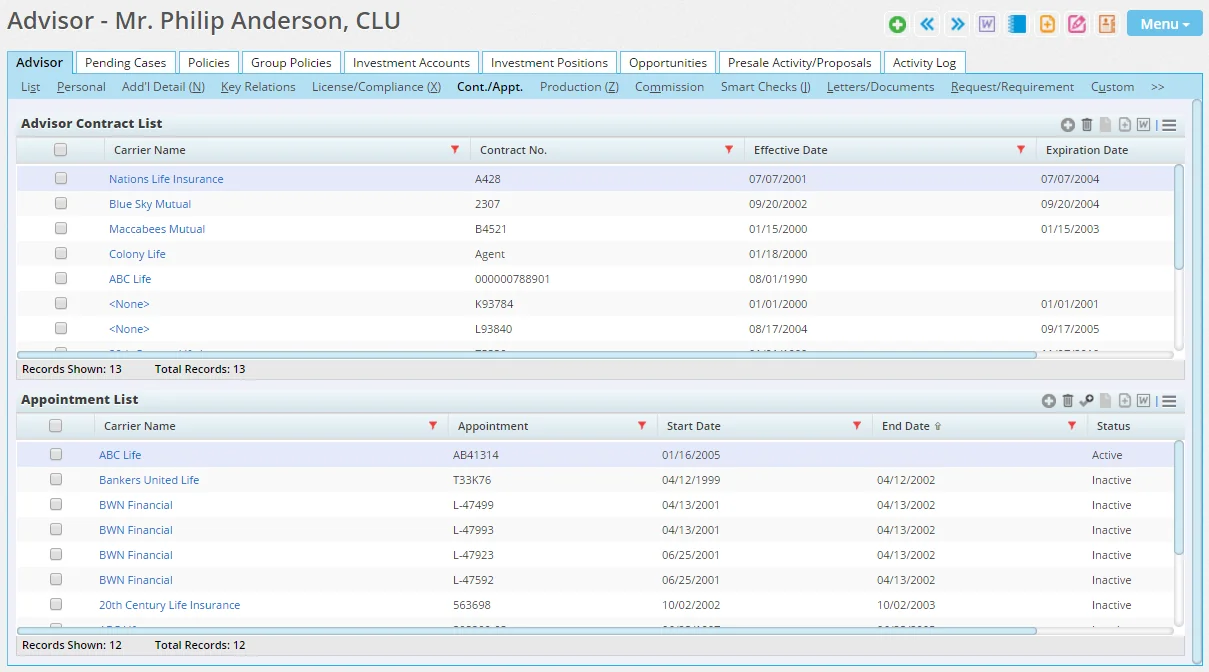Open Carrier Name filter in Advisor Contract List
The image size is (1209, 672).
(x=455, y=150)
